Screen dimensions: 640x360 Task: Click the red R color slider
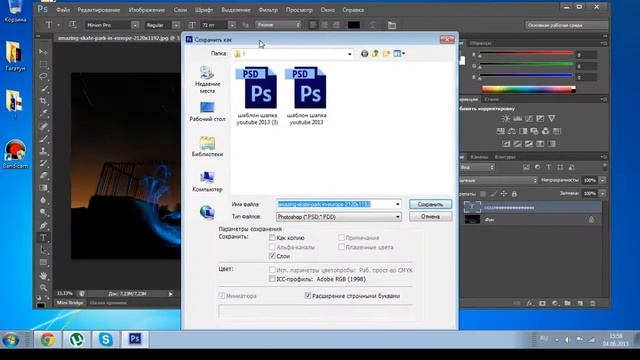click(526, 54)
